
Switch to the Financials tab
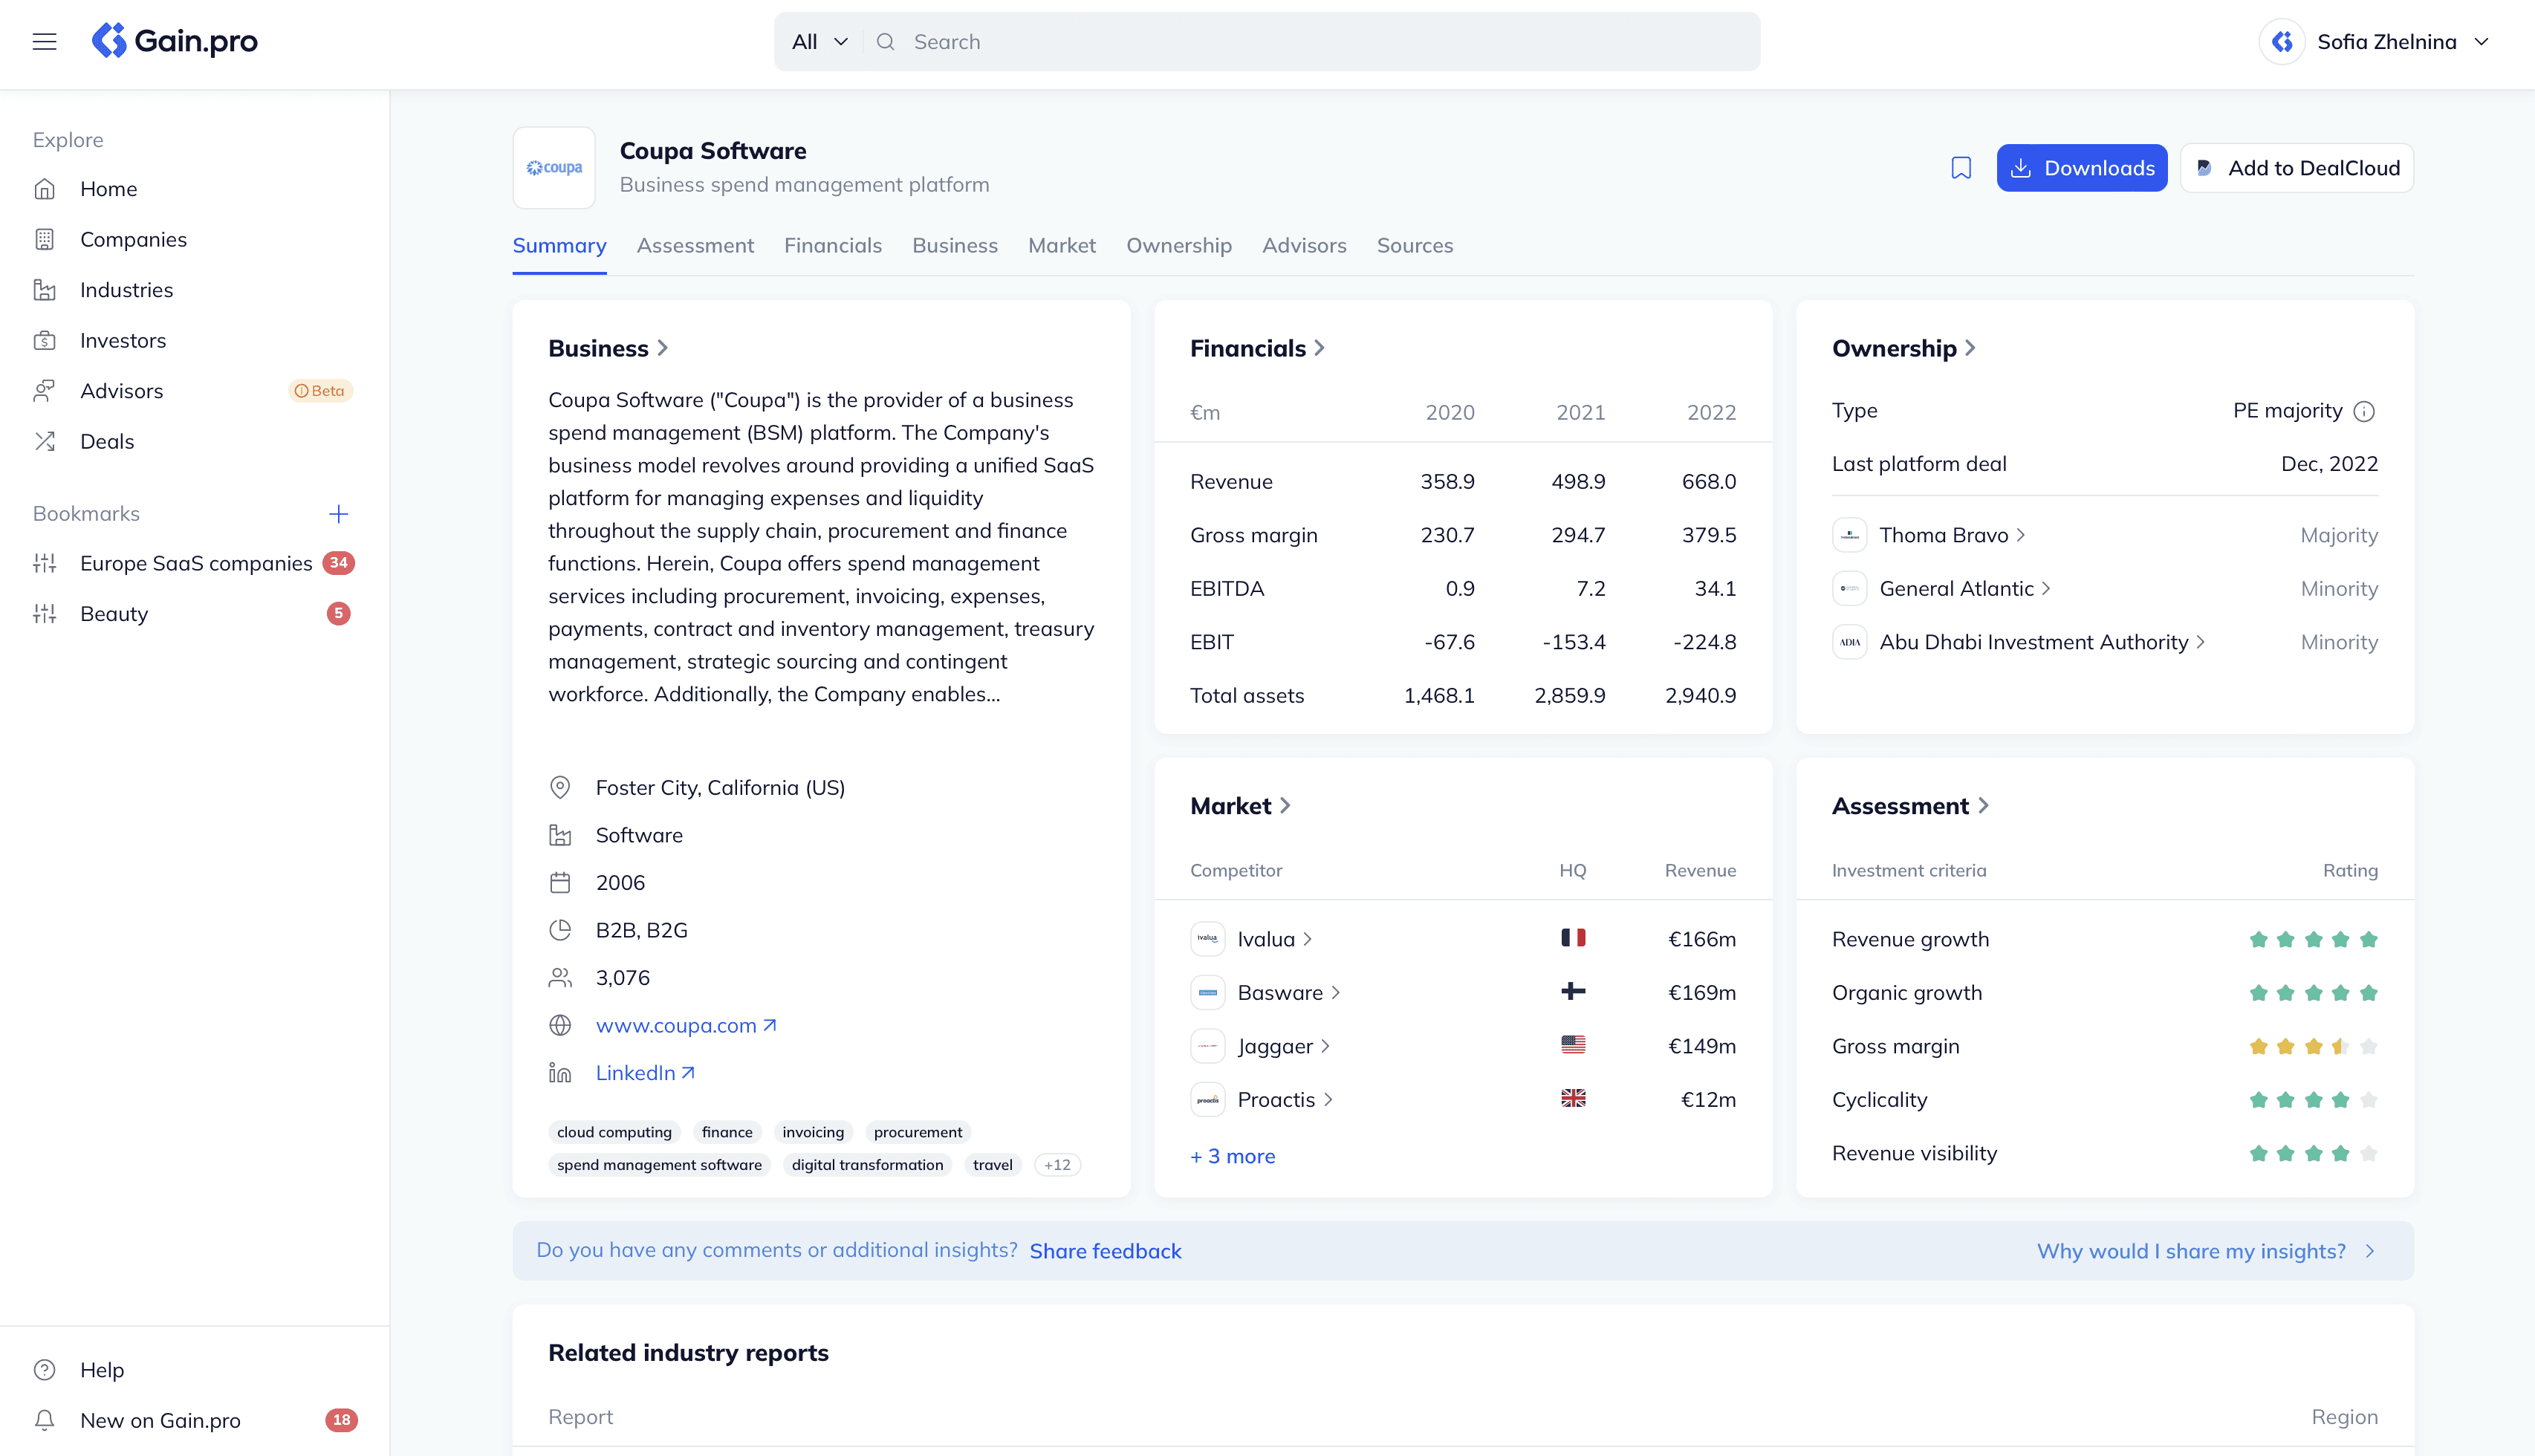[x=832, y=246]
